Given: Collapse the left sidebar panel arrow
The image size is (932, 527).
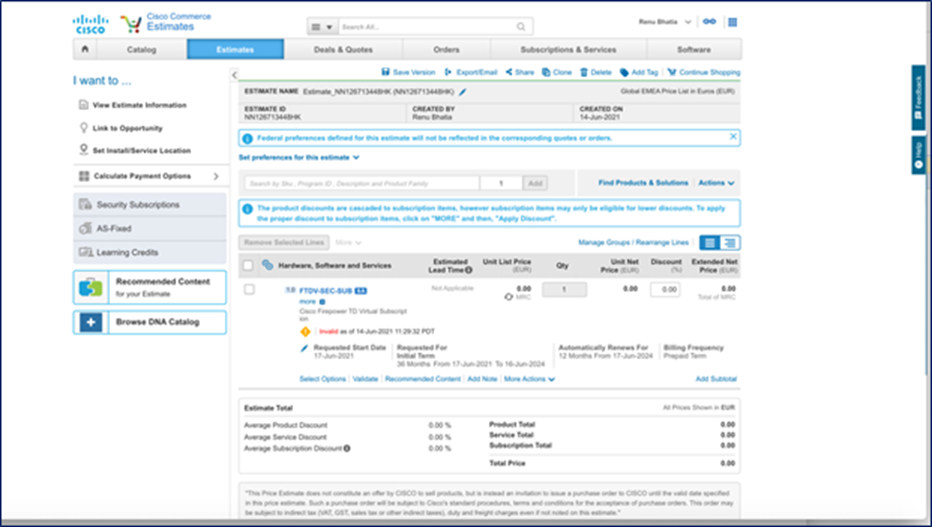Looking at the screenshot, I should pyautogui.click(x=234, y=75).
